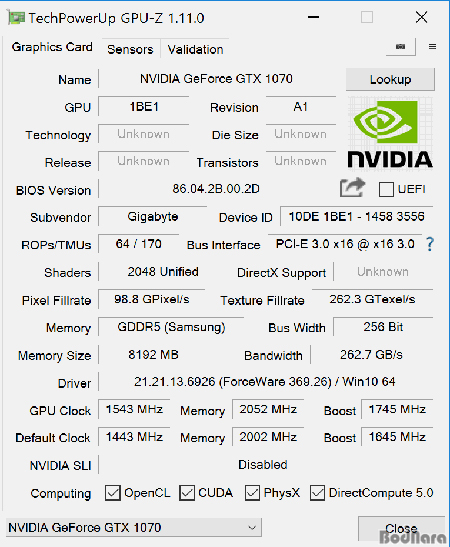The width and height of the screenshot is (450, 547).
Task: Select the Graphics Card tab
Action: tap(52, 47)
